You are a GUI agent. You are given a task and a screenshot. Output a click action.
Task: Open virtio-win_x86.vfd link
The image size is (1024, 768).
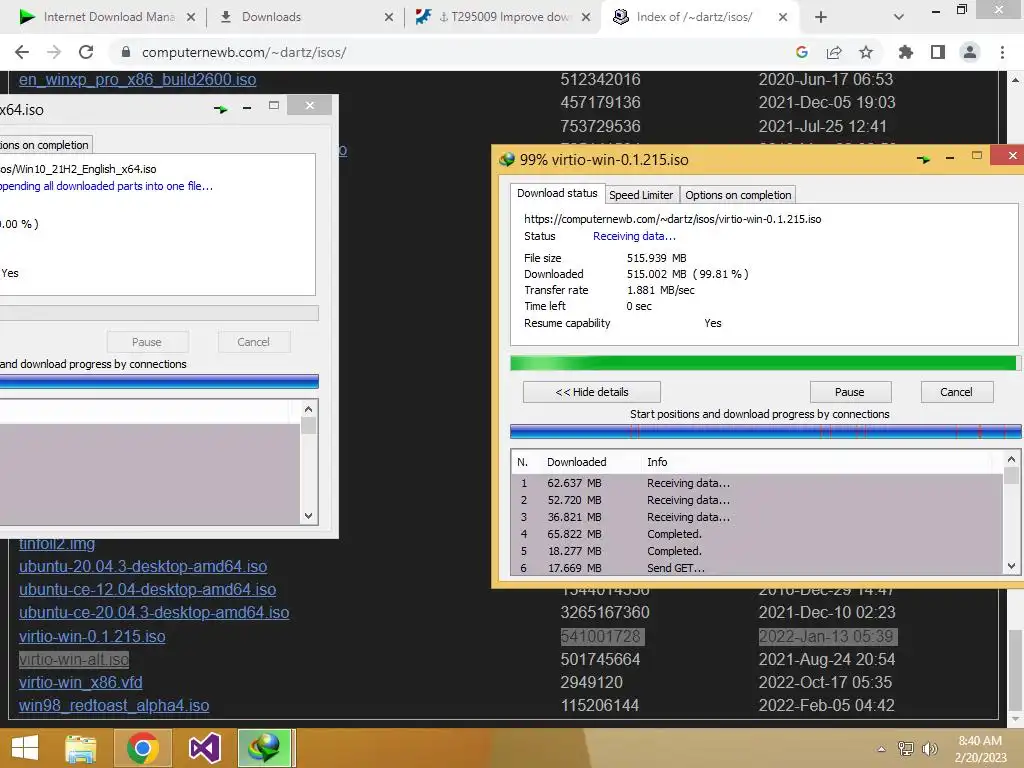80,682
